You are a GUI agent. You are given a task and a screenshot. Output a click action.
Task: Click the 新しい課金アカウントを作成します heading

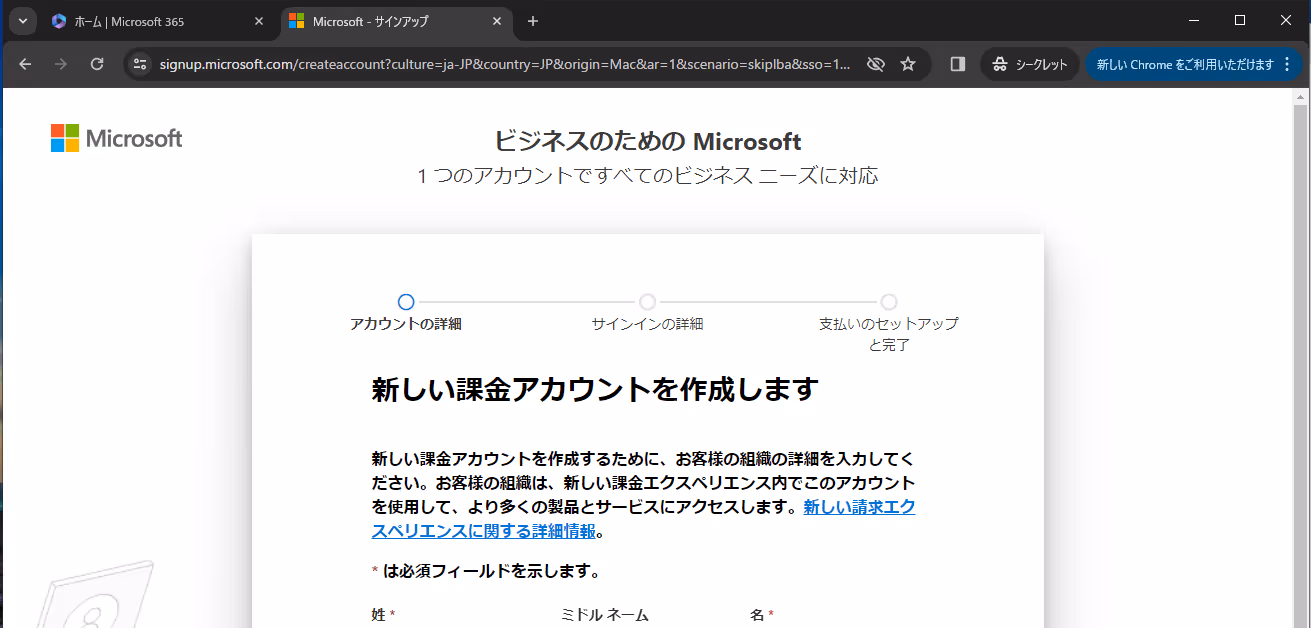(x=595, y=389)
